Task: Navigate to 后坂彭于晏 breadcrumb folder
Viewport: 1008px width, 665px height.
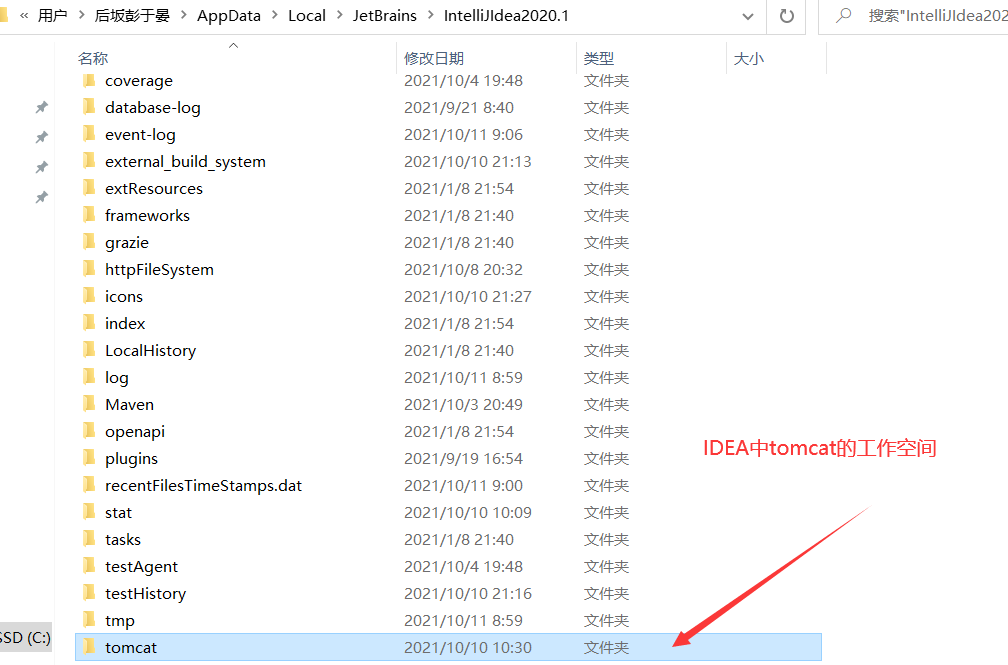Action: point(132,15)
